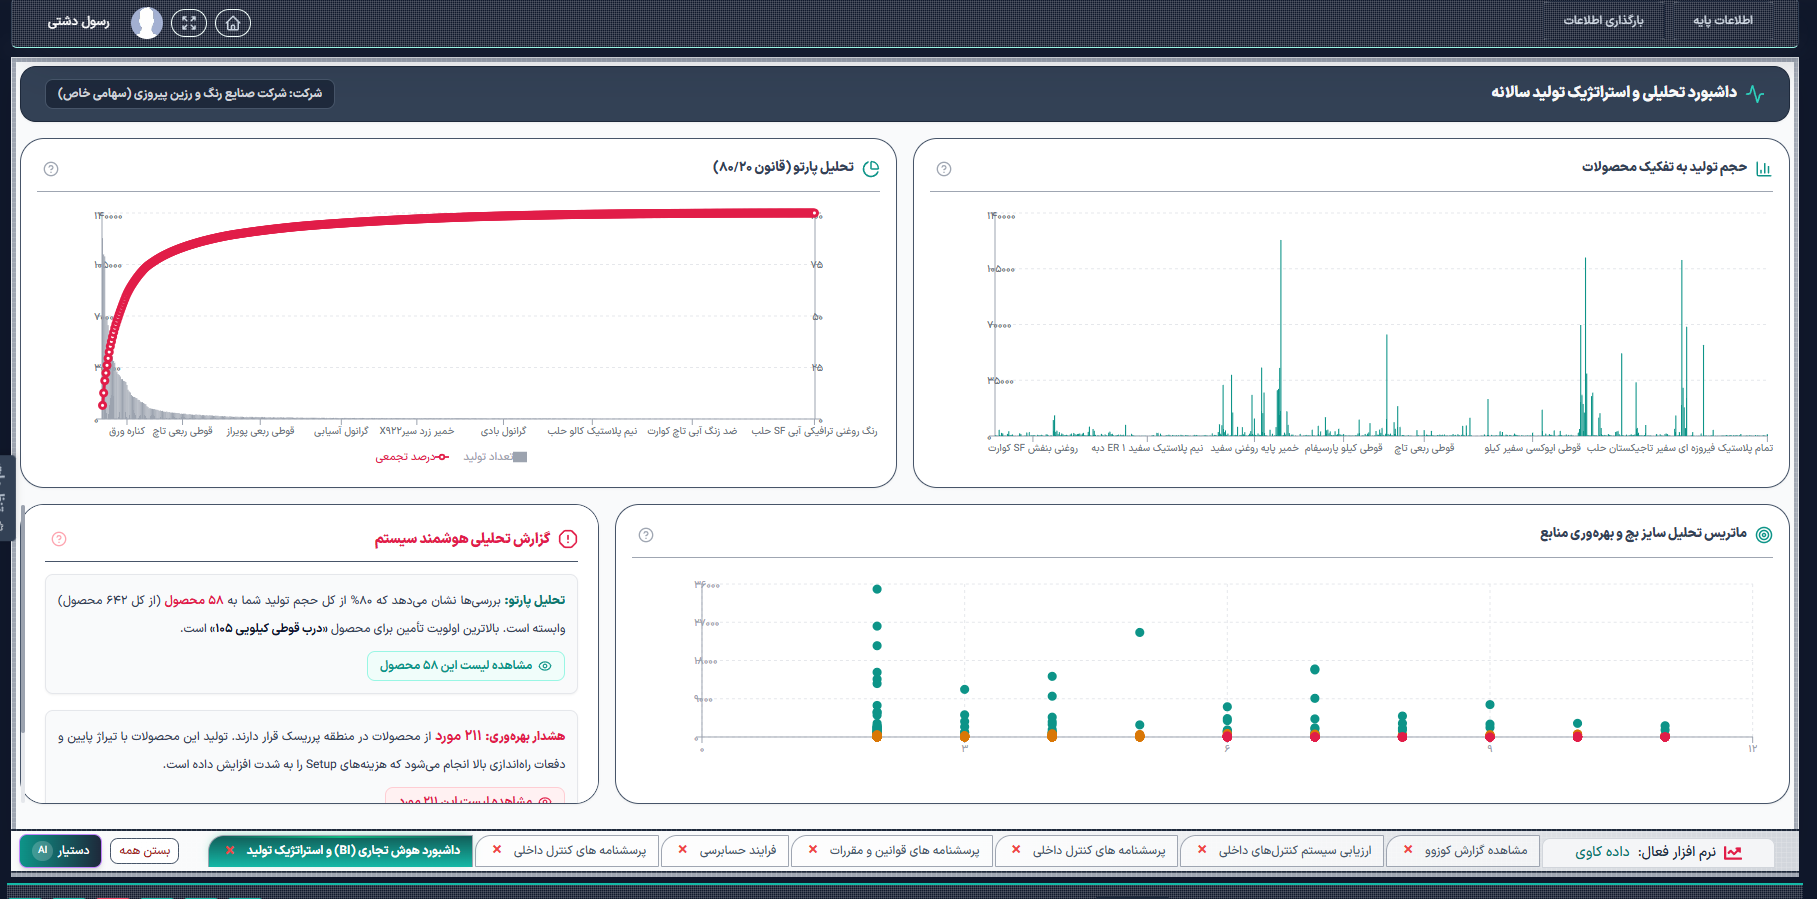The width and height of the screenshot is (1817, 899).
Task: Click the dashboard title 'داشبورد تحلیلی و استراتژیک تولید سالانه'
Action: coord(1614,92)
